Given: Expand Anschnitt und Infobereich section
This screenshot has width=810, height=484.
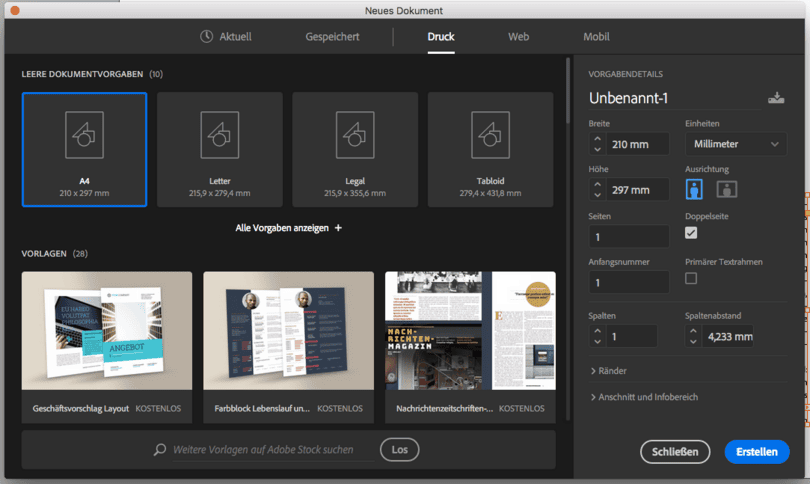Looking at the screenshot, I should click(x=644, y=397).
